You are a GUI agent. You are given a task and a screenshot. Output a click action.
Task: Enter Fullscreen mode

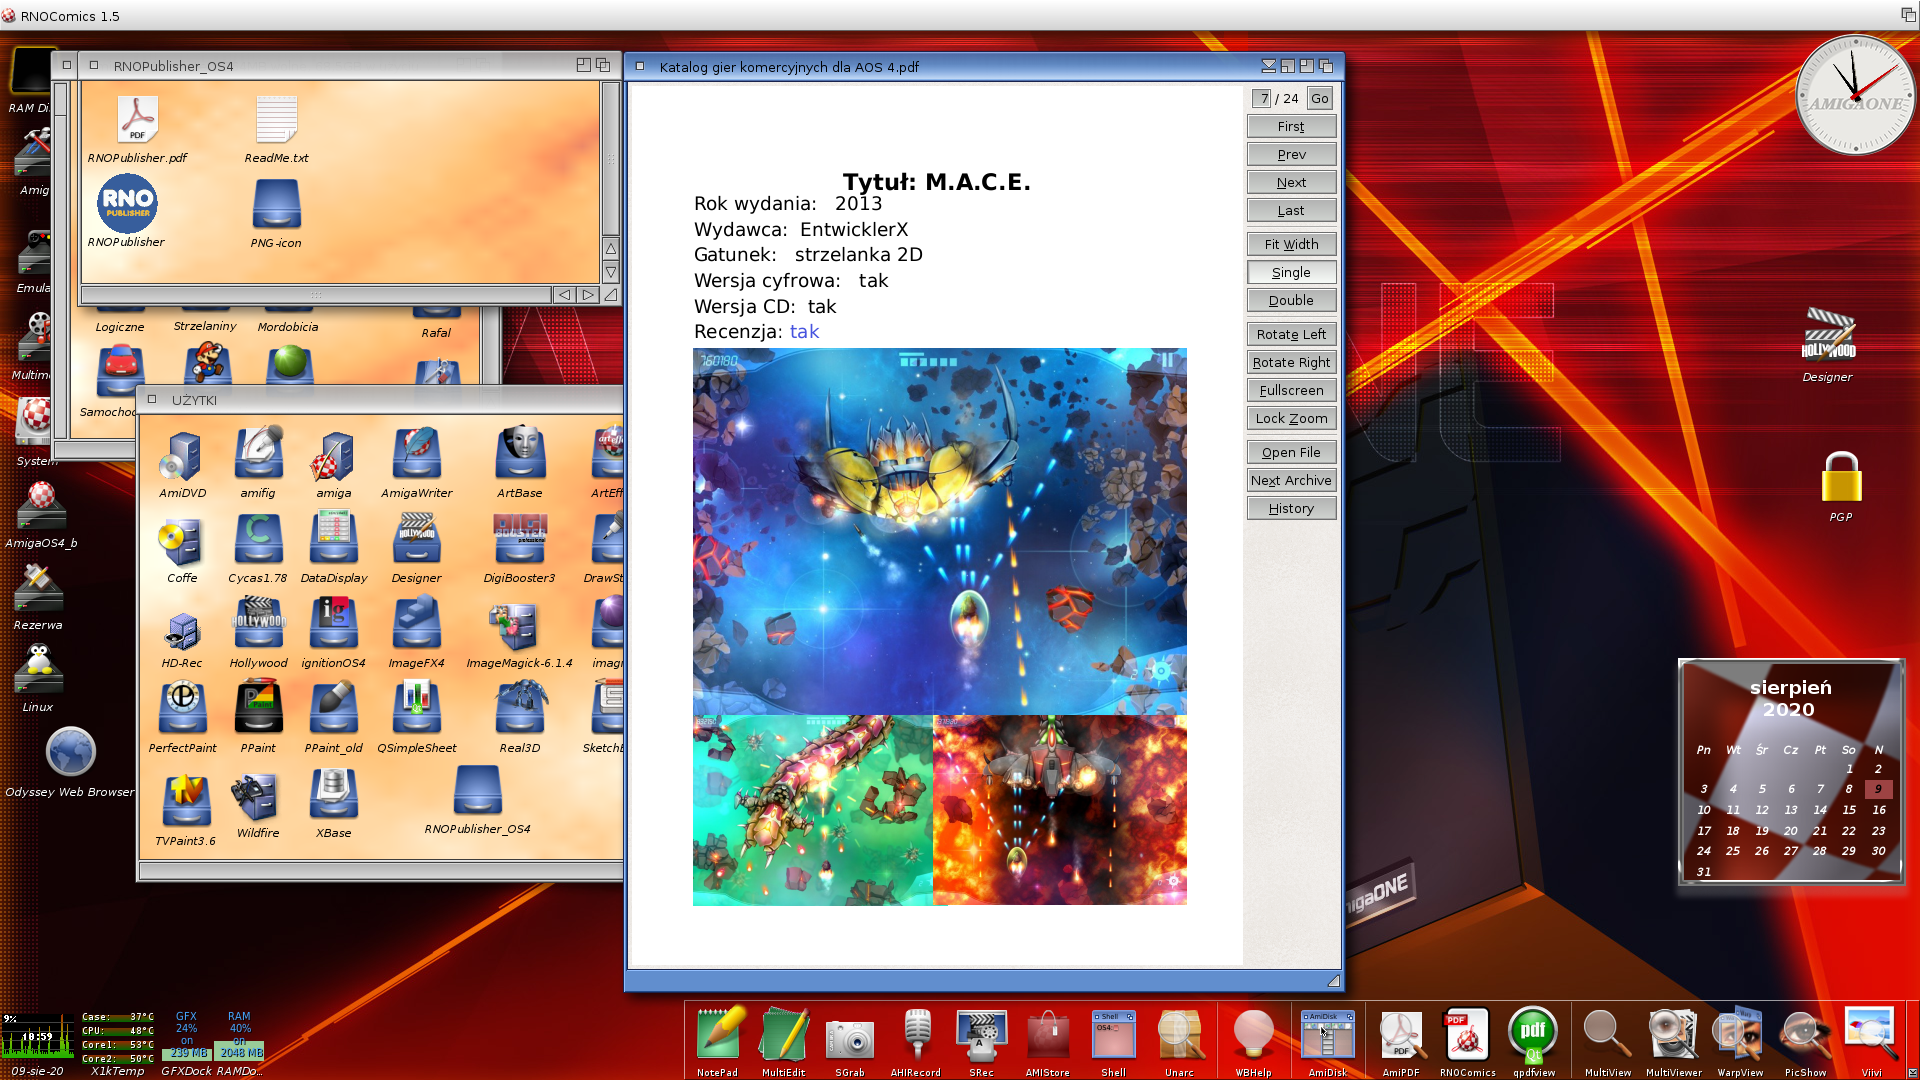tap(1291, 391)
